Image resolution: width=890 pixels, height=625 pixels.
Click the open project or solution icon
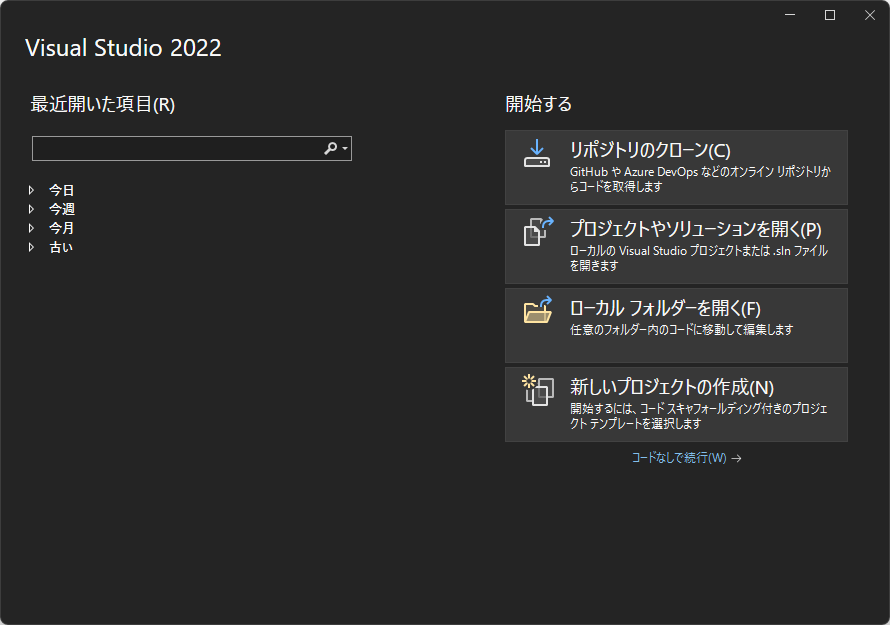coord(538,232)
